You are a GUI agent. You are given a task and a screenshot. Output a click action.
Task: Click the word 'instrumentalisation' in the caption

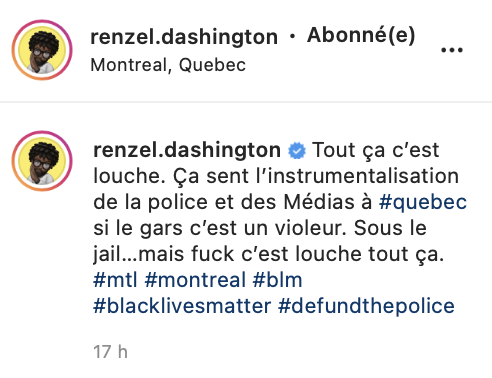pyautogui.click(x=363, y=176)
